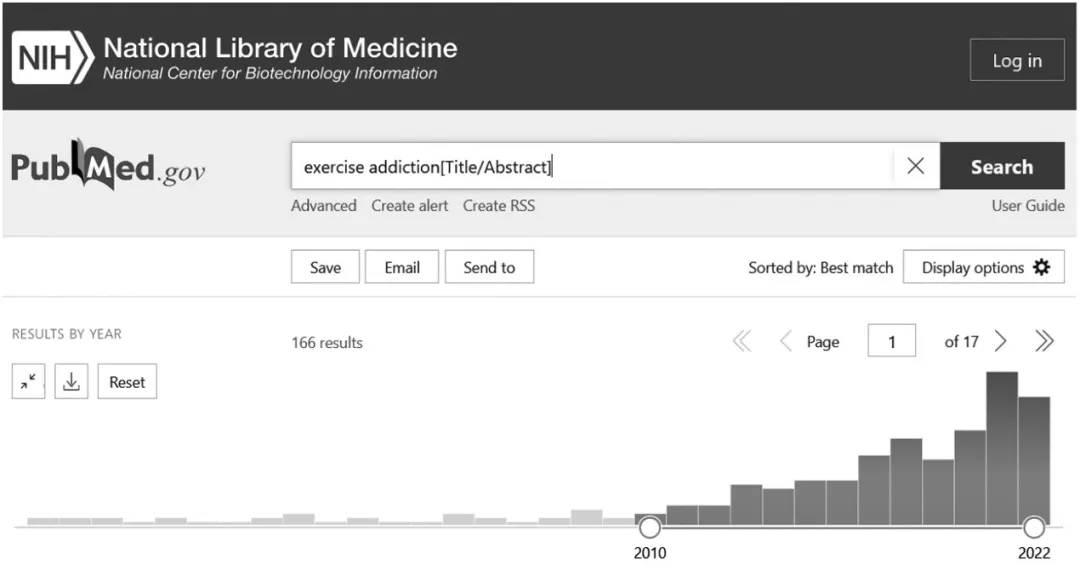The width and height of the screenshot is (1080, 576).
Task: Click the Search button
Action: pos(1001,167)
